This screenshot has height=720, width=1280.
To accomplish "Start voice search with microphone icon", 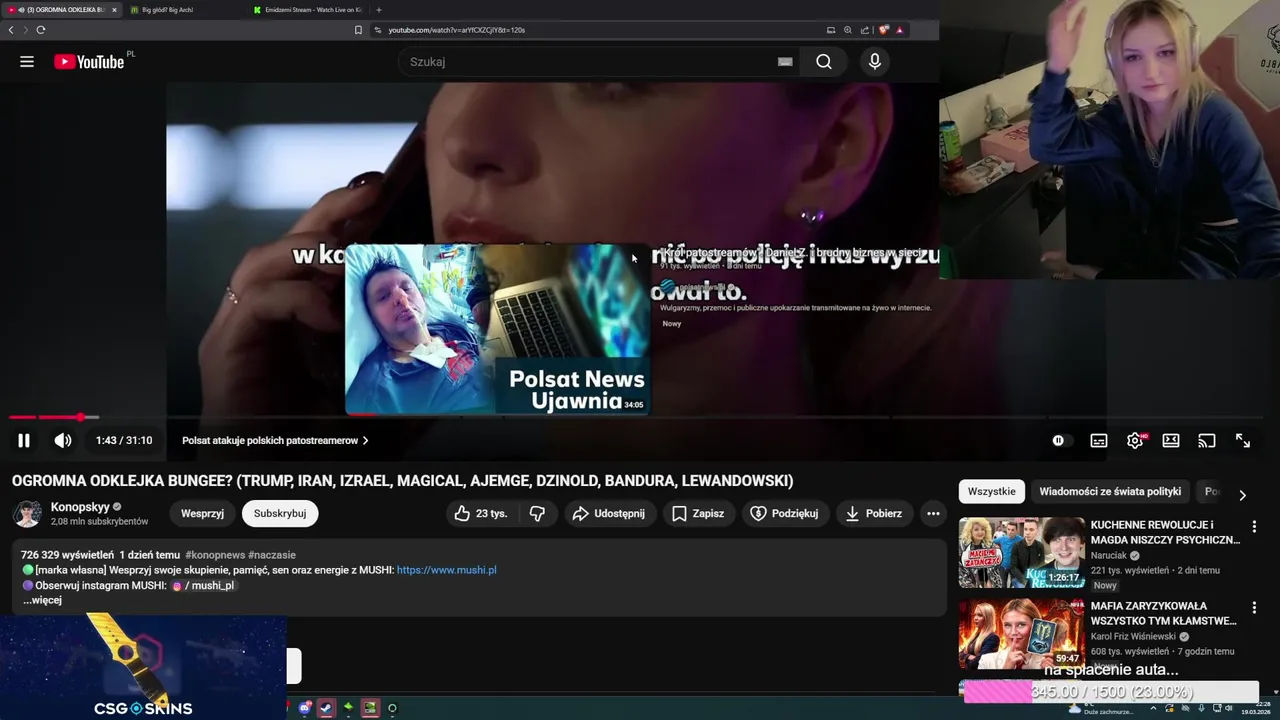I will 875,62.
